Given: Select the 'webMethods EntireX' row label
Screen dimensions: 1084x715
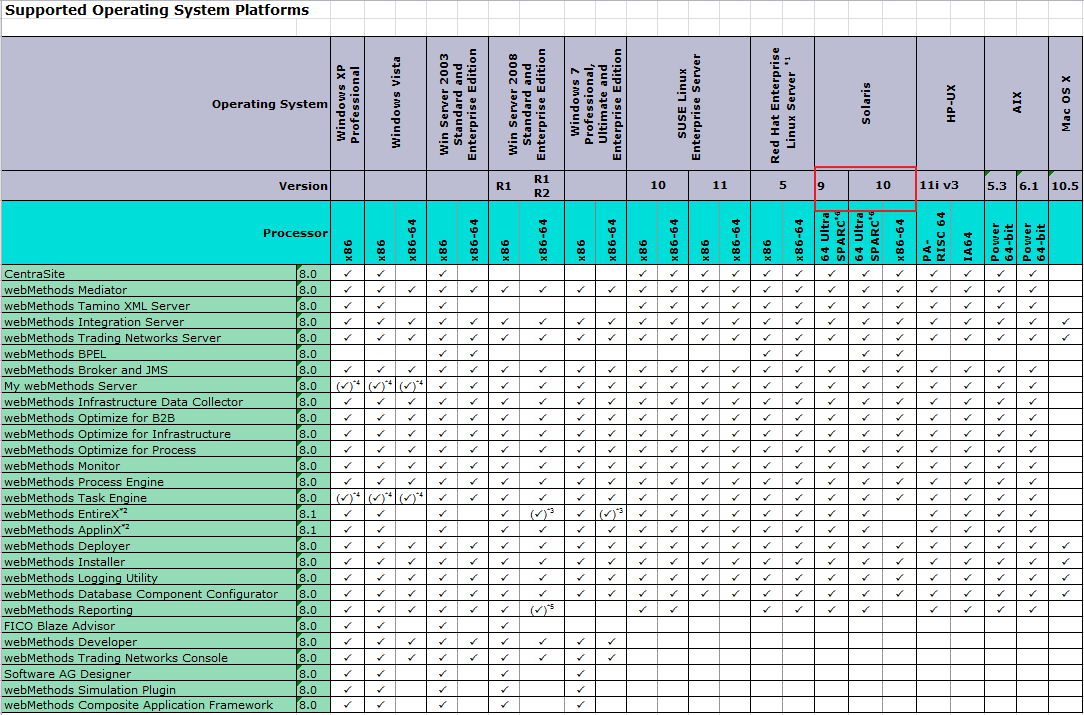Looking at the screenshot, I should [149, 514].
